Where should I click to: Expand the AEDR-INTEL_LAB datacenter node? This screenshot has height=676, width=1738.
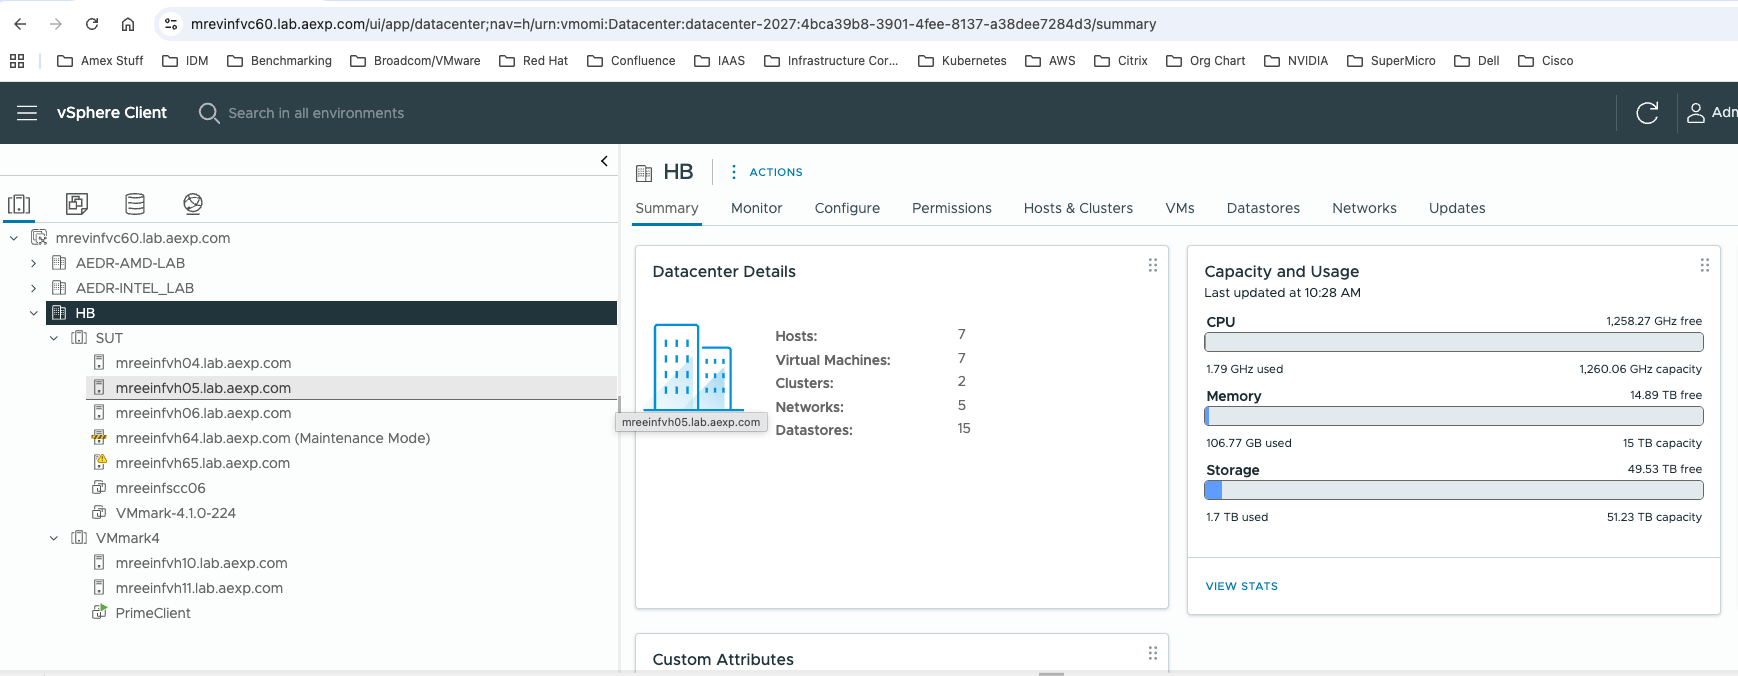point(34,288)
